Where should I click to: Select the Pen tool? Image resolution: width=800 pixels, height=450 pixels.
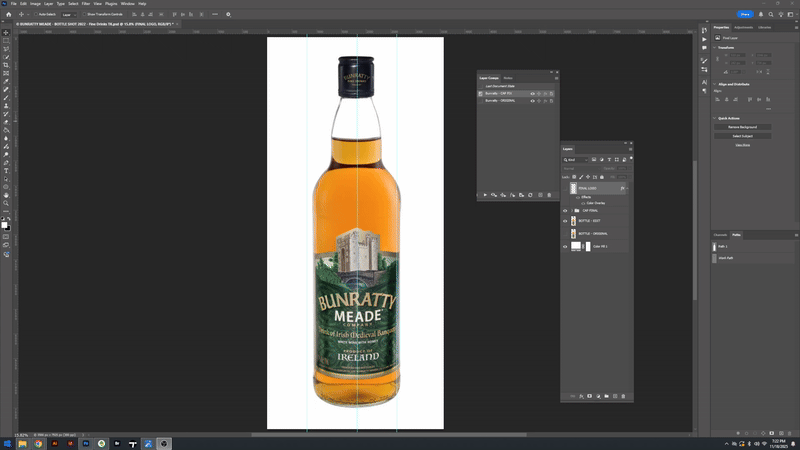coord(6,163)
